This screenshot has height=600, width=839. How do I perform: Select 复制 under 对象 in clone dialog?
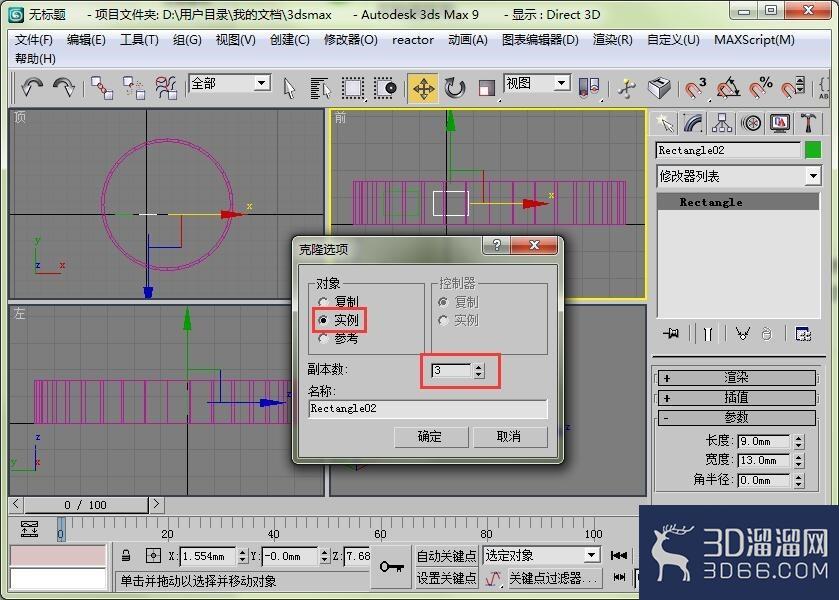click(x=323, y=302)
